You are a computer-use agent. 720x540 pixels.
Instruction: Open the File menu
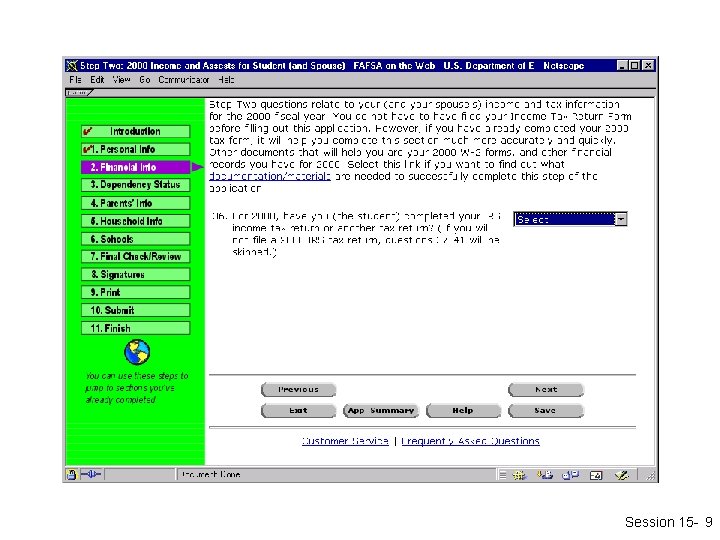[75, 80]
